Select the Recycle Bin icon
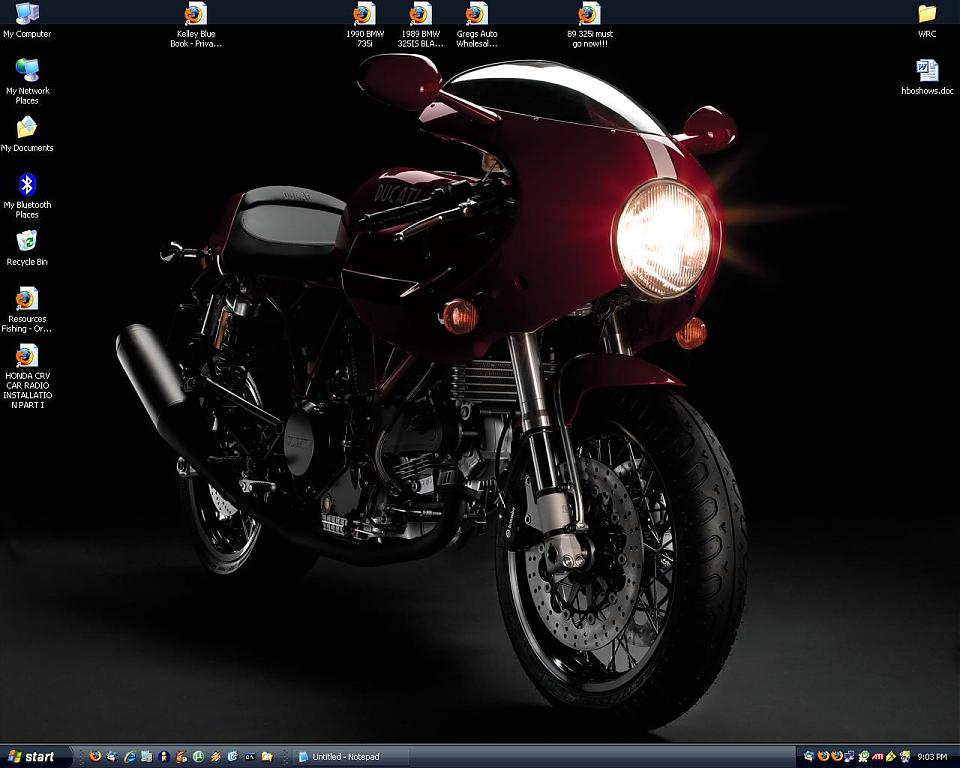 (27, 242)
